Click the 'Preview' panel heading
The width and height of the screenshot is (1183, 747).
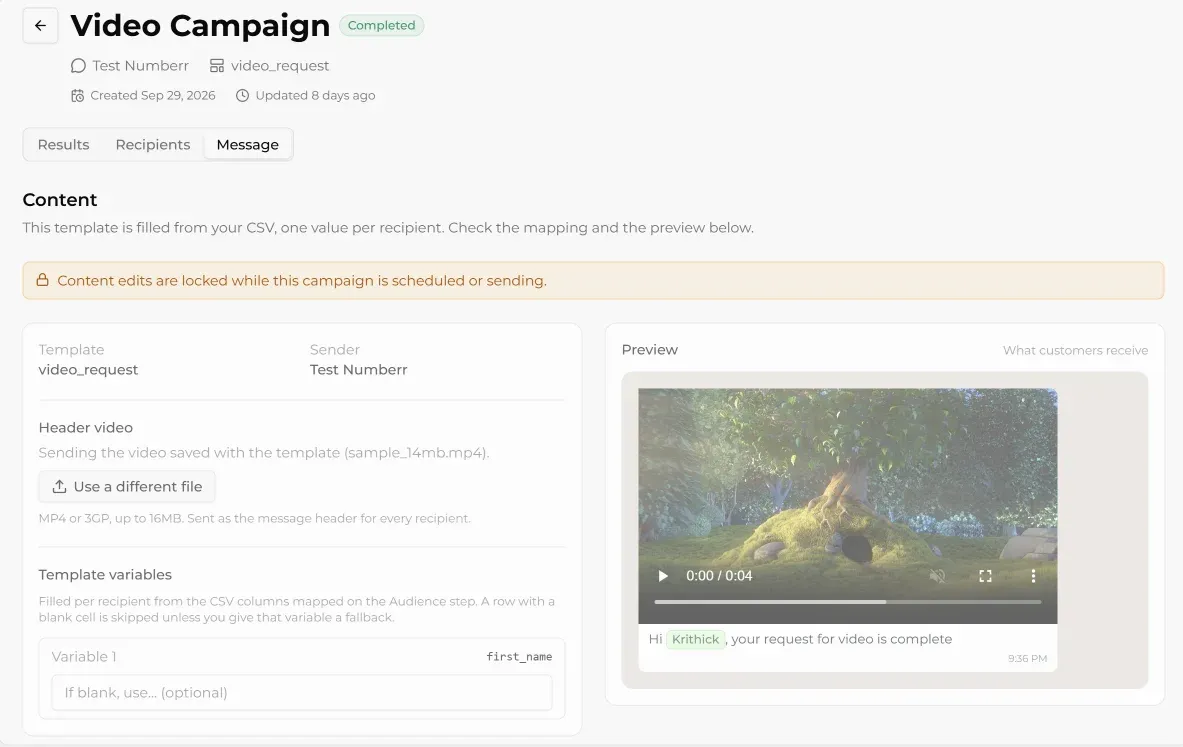[x=650, y=350]
